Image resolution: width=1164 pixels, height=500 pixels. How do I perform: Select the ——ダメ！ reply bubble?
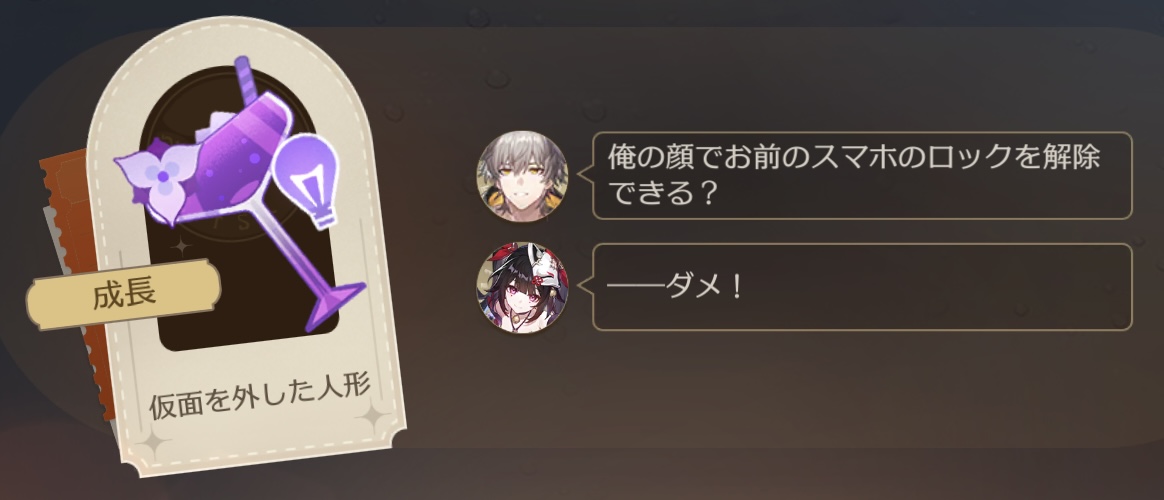(x=862, y=287)
